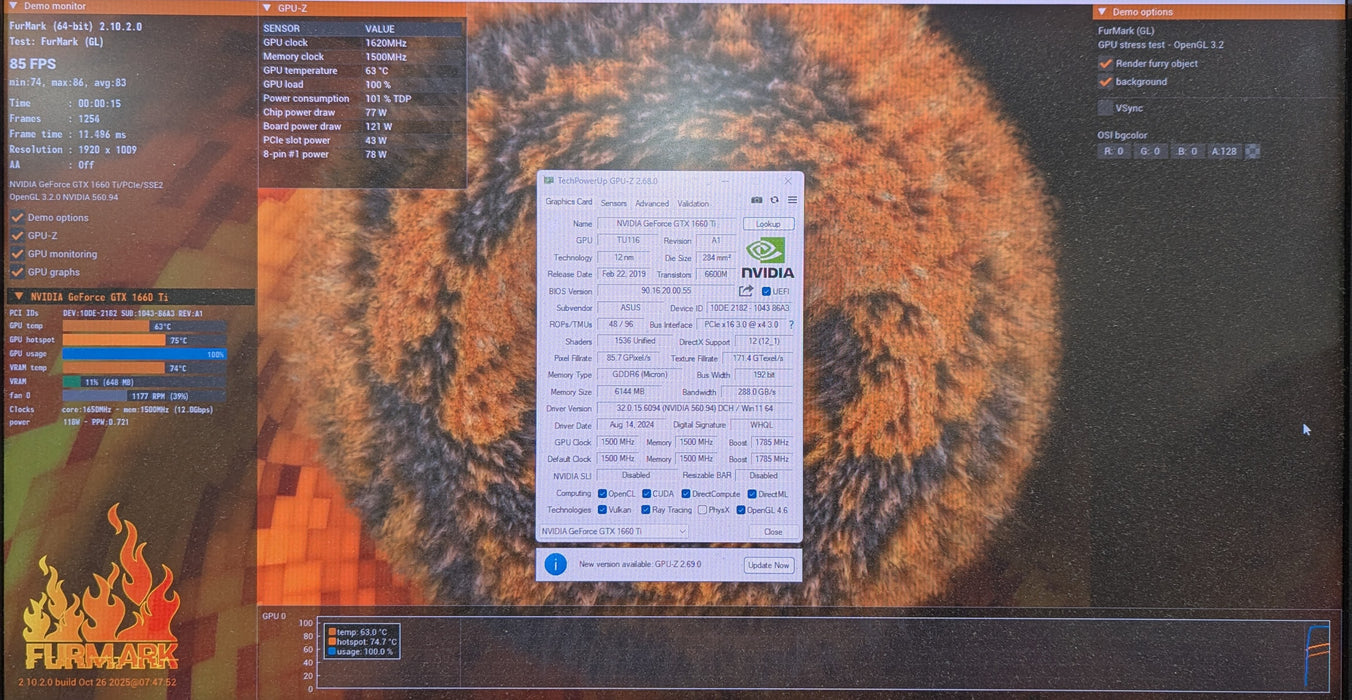
Task: Collapse the GPU-Z sensor overlay panel
Action: 266,8
